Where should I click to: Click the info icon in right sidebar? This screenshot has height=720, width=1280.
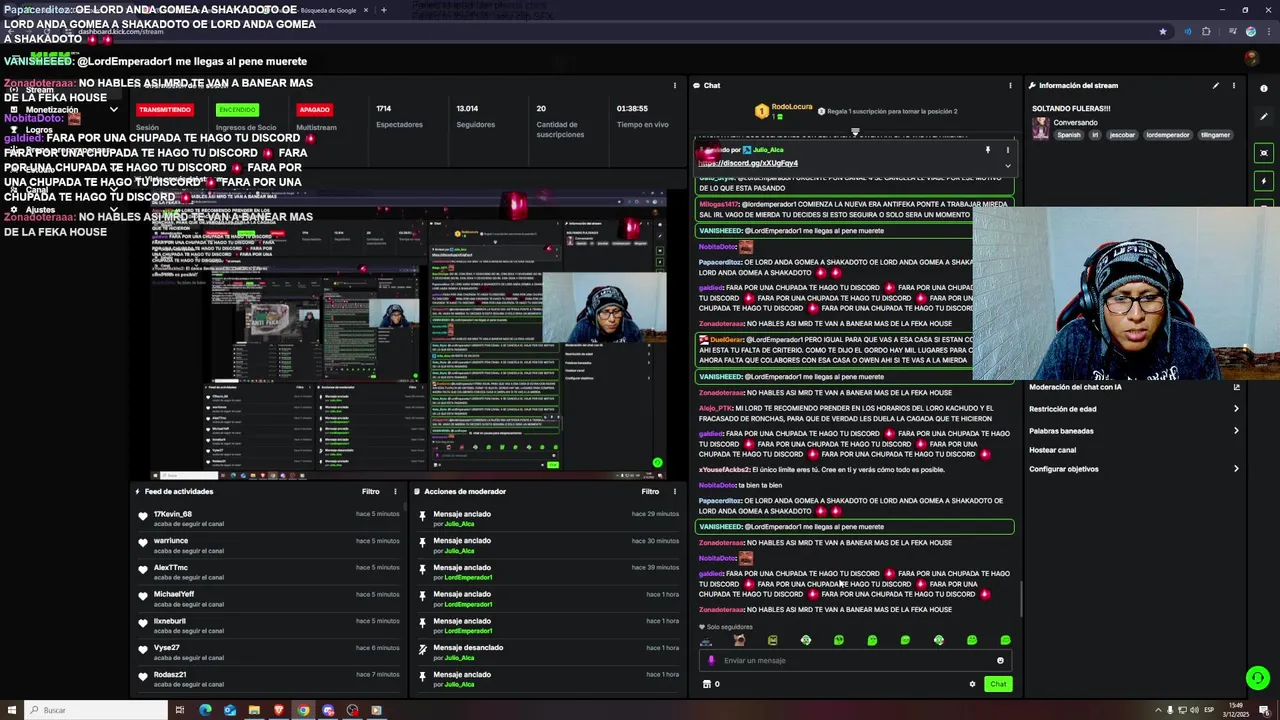pos(1264,89)
